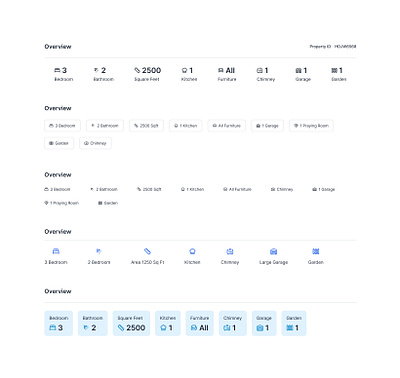Open the light-blue Bathroom card showing 2
The height and width of the screenshot is (378, 400).
point(93,323)
